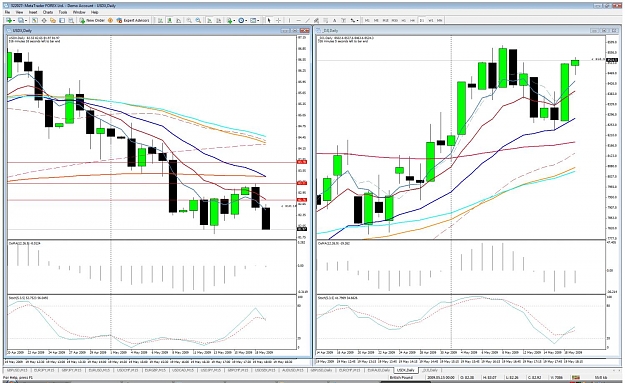Click British Pound profile in status bar

[x=401, y=377]
